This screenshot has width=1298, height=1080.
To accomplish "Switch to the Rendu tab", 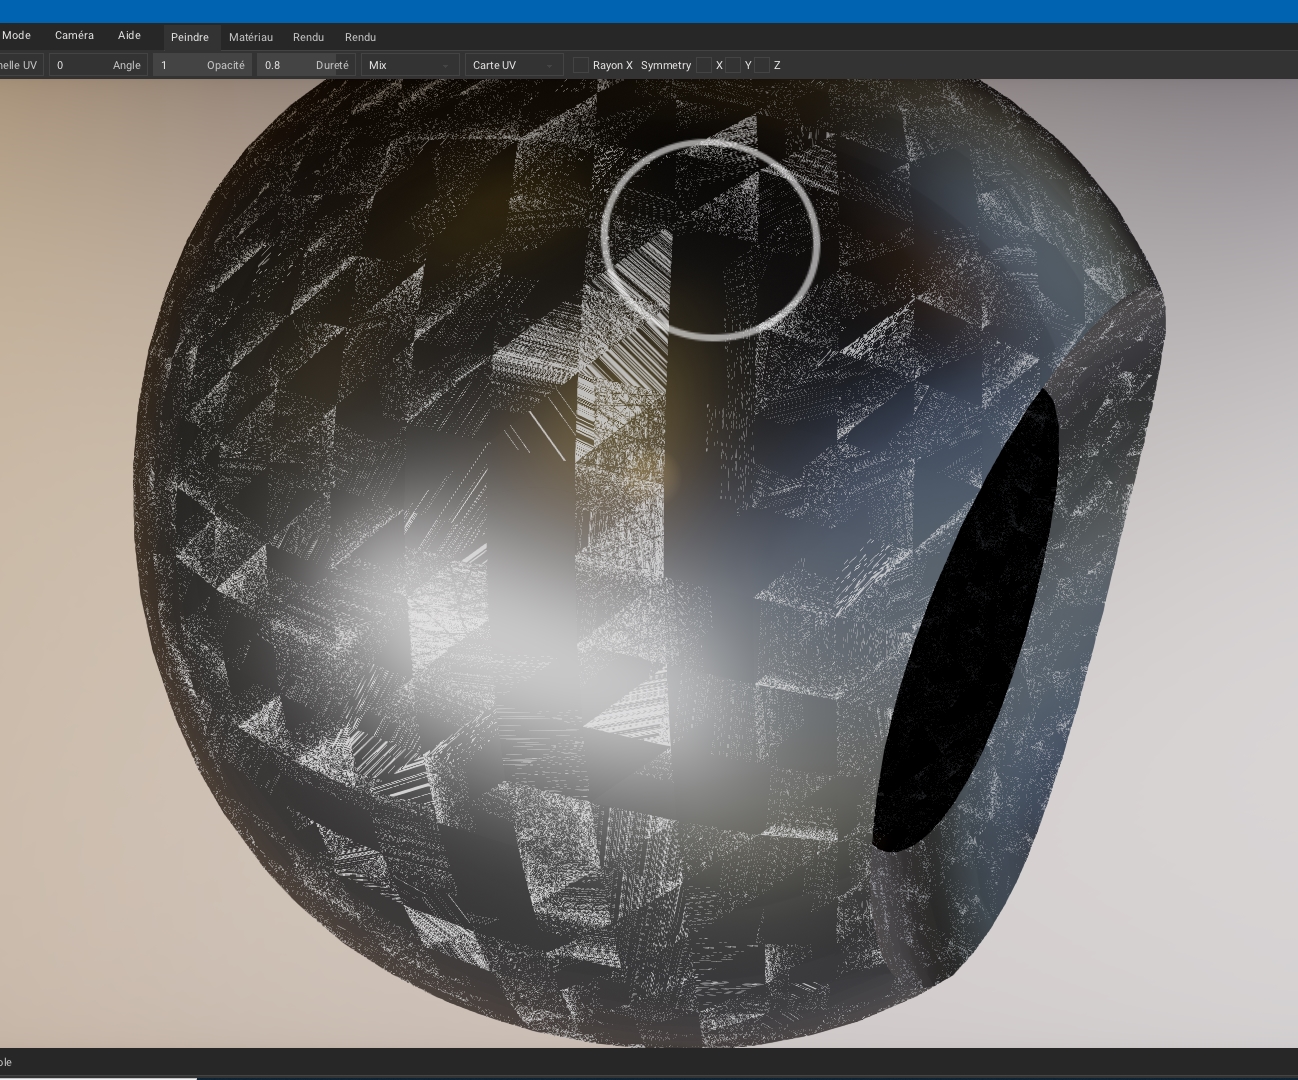I will coord(307,37).
